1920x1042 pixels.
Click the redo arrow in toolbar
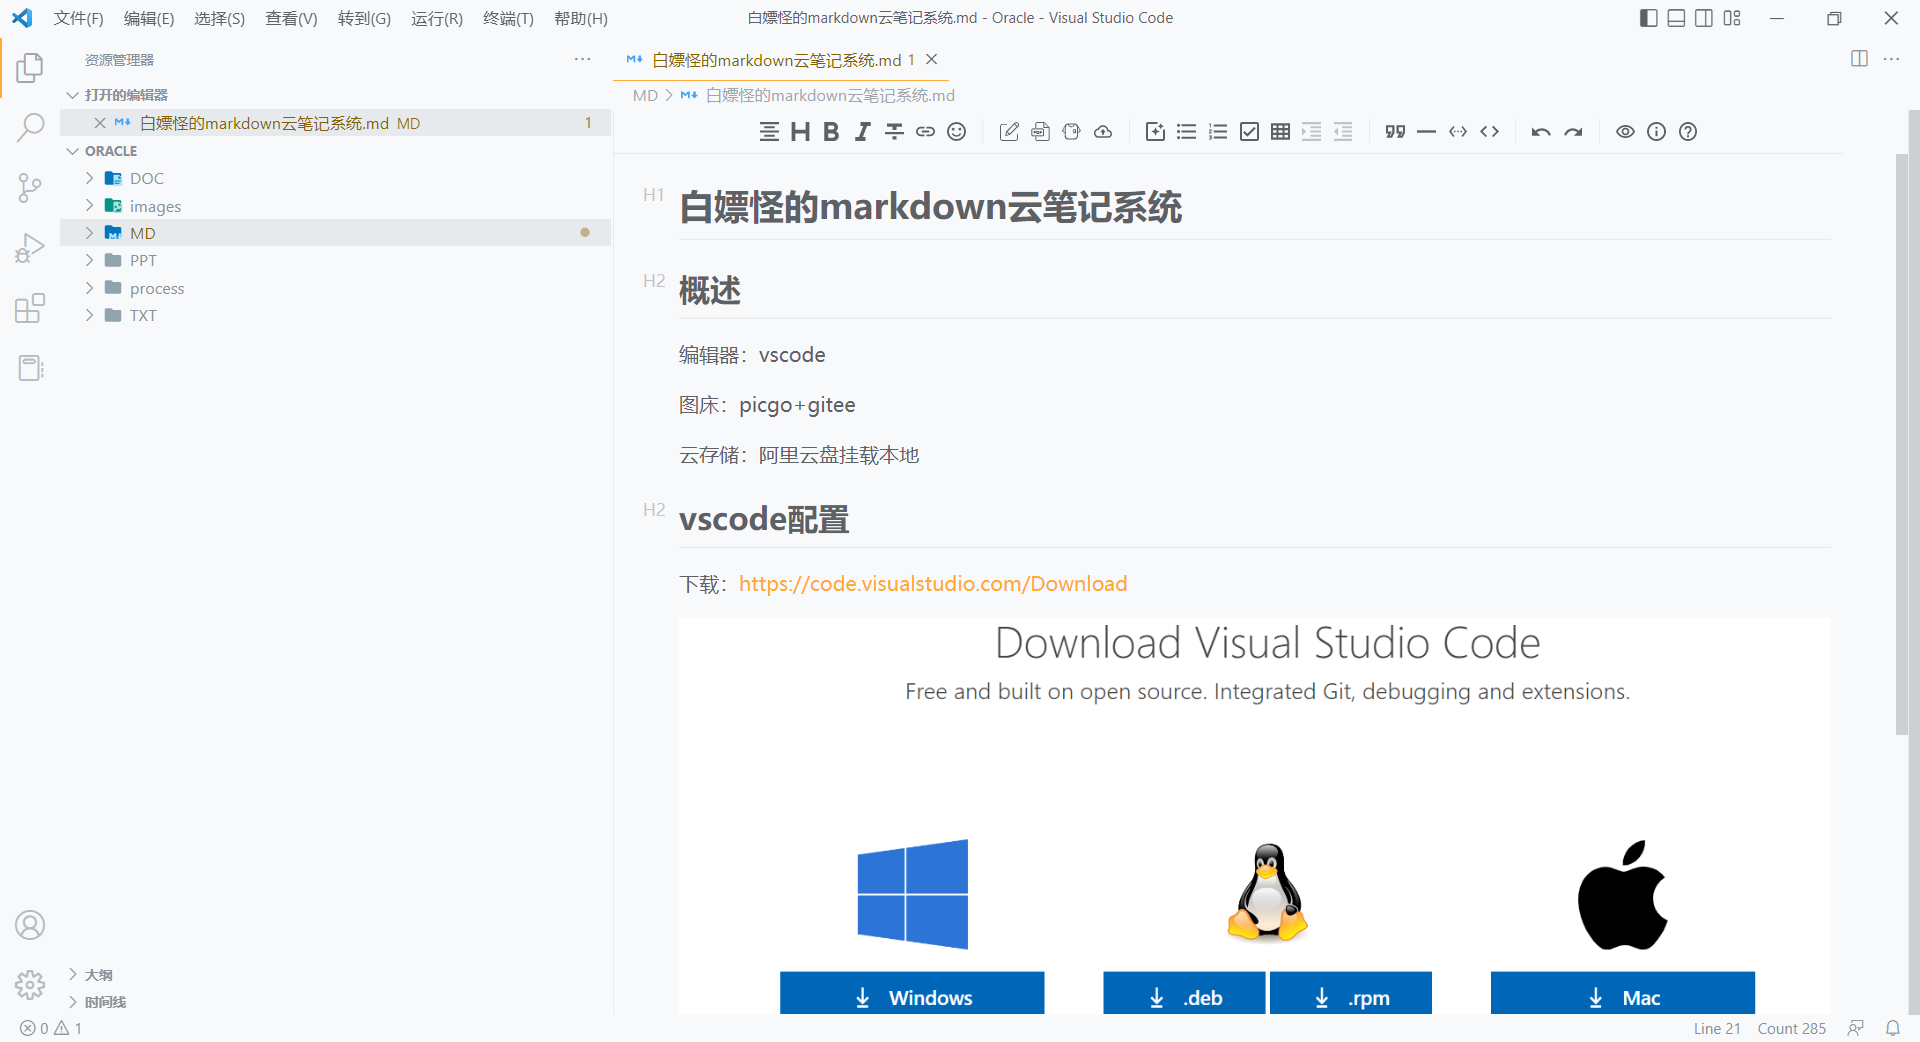pyautogui.click(x=1573, y=132)
